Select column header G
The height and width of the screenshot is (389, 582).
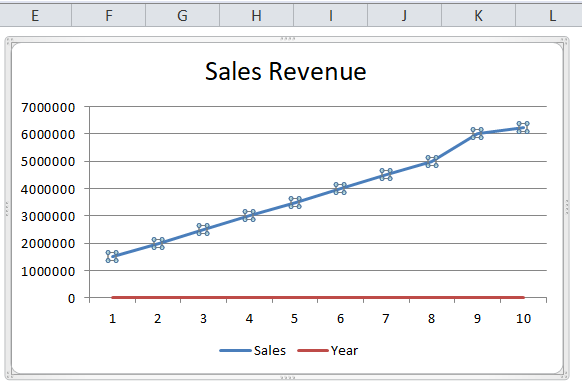point(182,16)
